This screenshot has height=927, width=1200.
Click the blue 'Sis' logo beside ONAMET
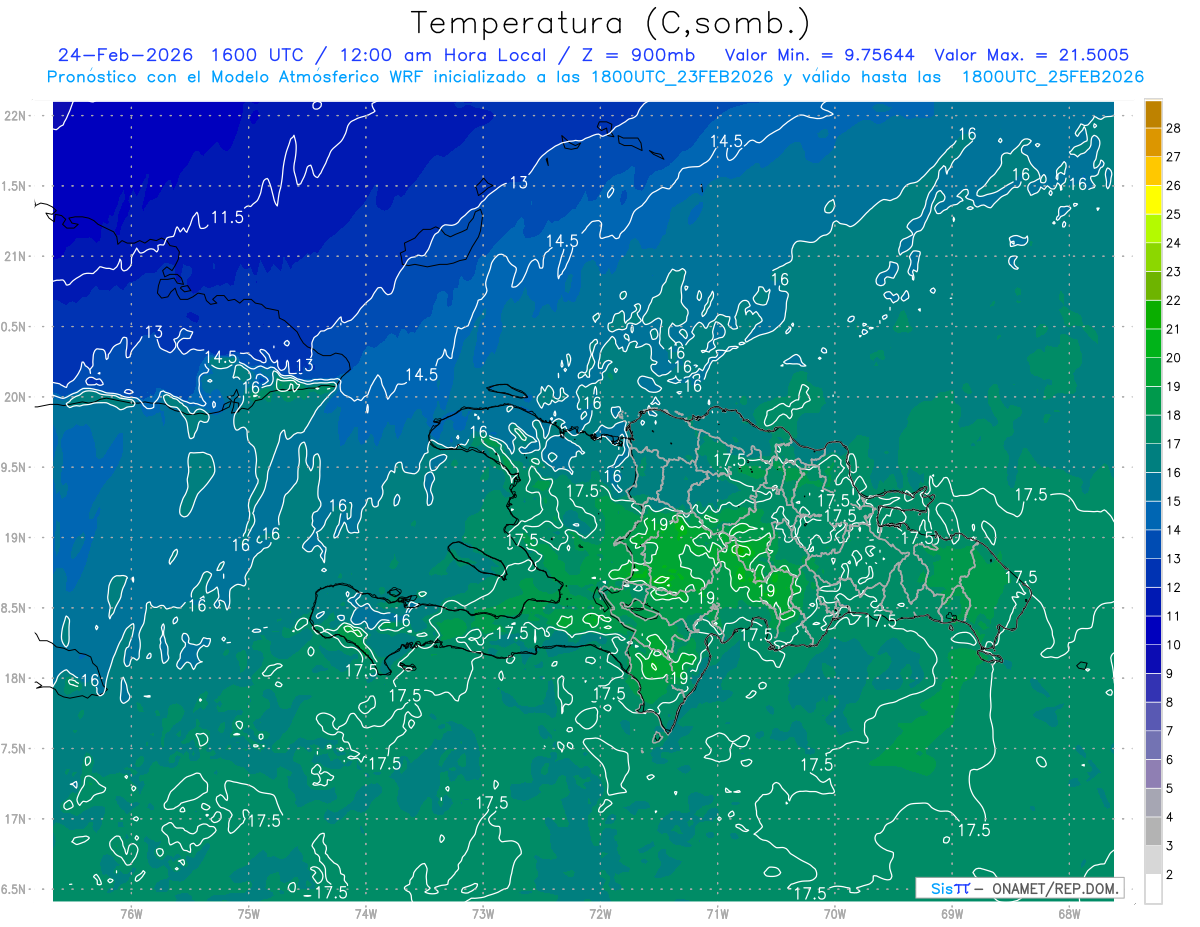pyautogui.click(x=940, y=888)
